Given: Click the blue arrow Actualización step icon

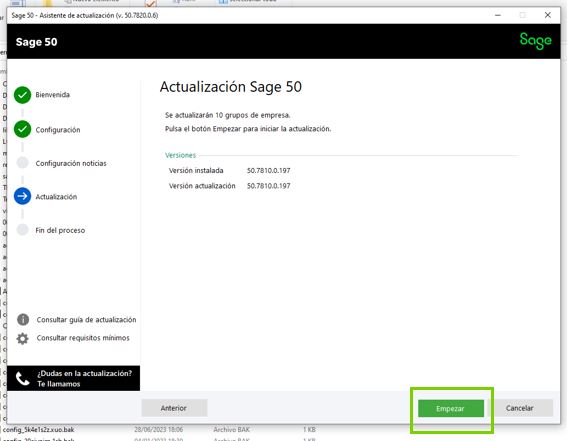Looking at the screenshot, I should point(23,196).
